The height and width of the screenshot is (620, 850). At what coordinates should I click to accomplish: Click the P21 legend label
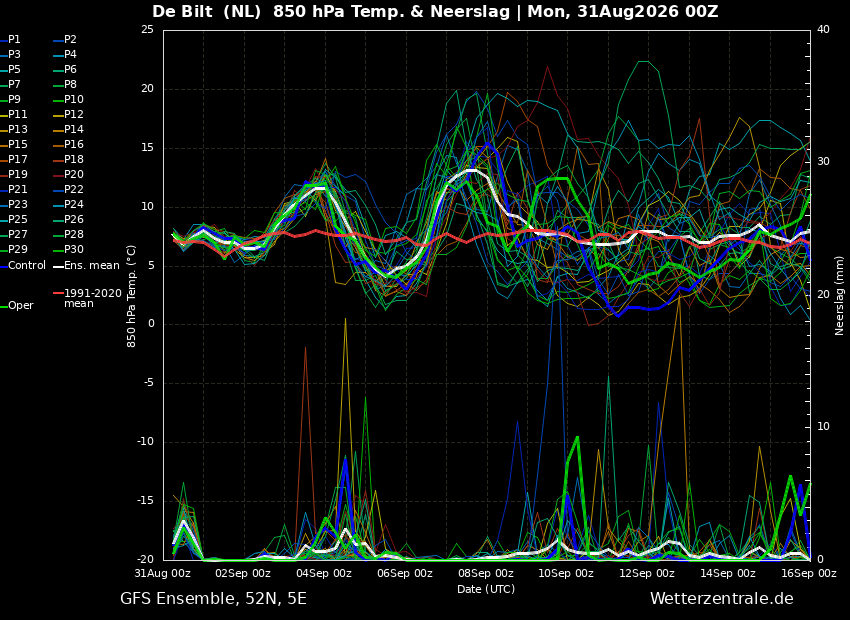(17, 190)
